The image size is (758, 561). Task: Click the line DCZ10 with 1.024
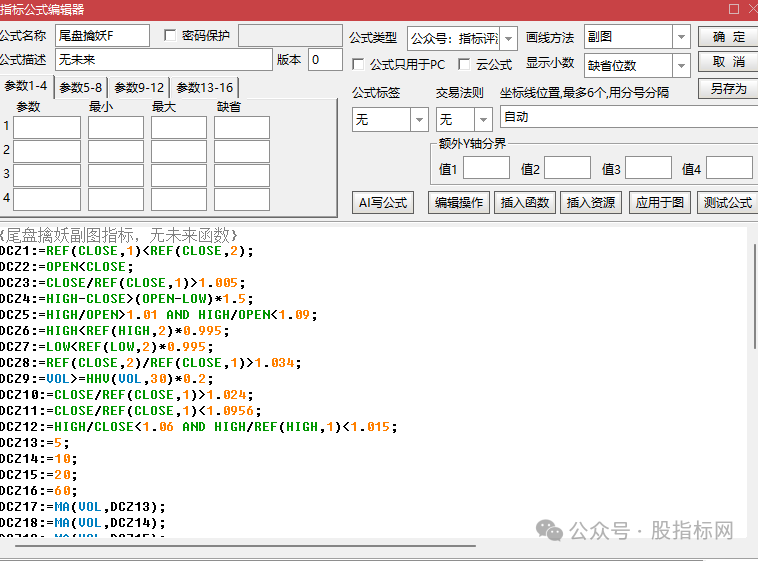coord(127,395)
